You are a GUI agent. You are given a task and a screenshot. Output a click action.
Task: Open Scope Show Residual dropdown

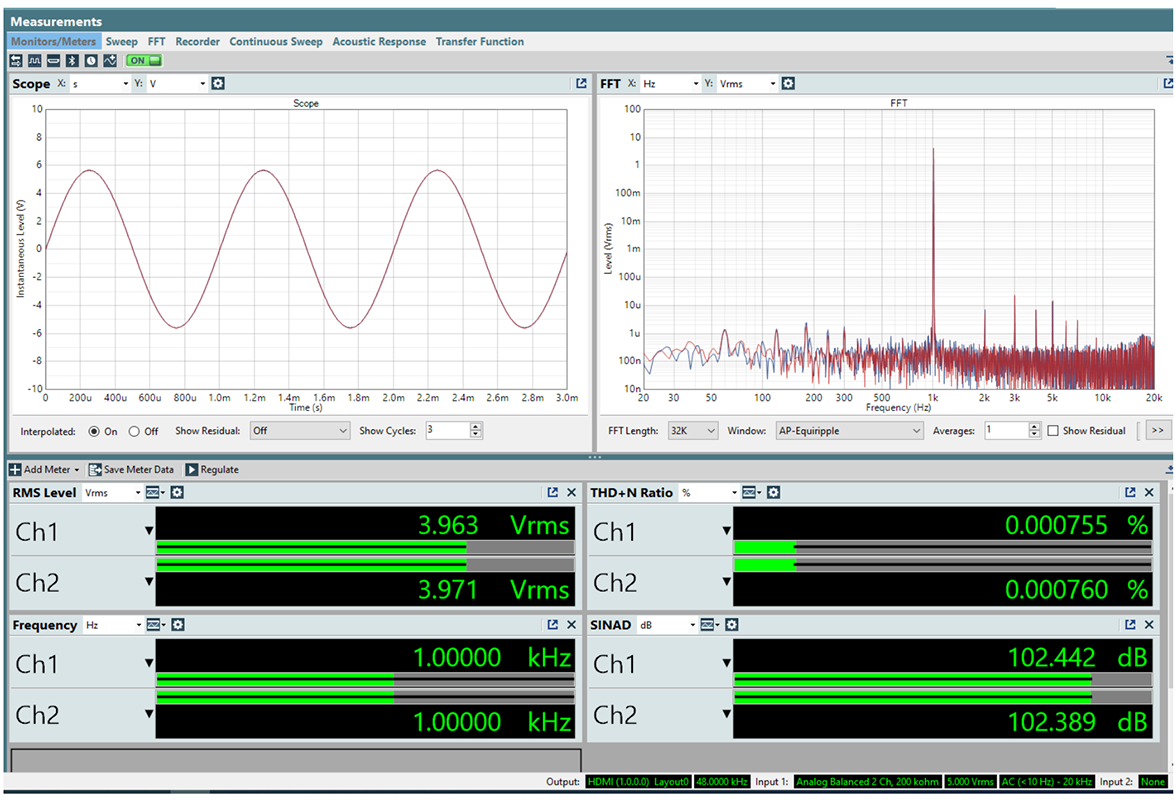coord(299,431)
